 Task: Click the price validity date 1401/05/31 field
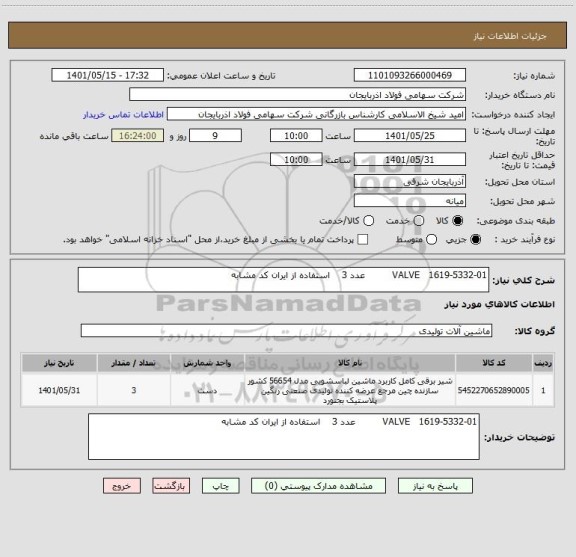pyautogui.click(x=410, y=160)
